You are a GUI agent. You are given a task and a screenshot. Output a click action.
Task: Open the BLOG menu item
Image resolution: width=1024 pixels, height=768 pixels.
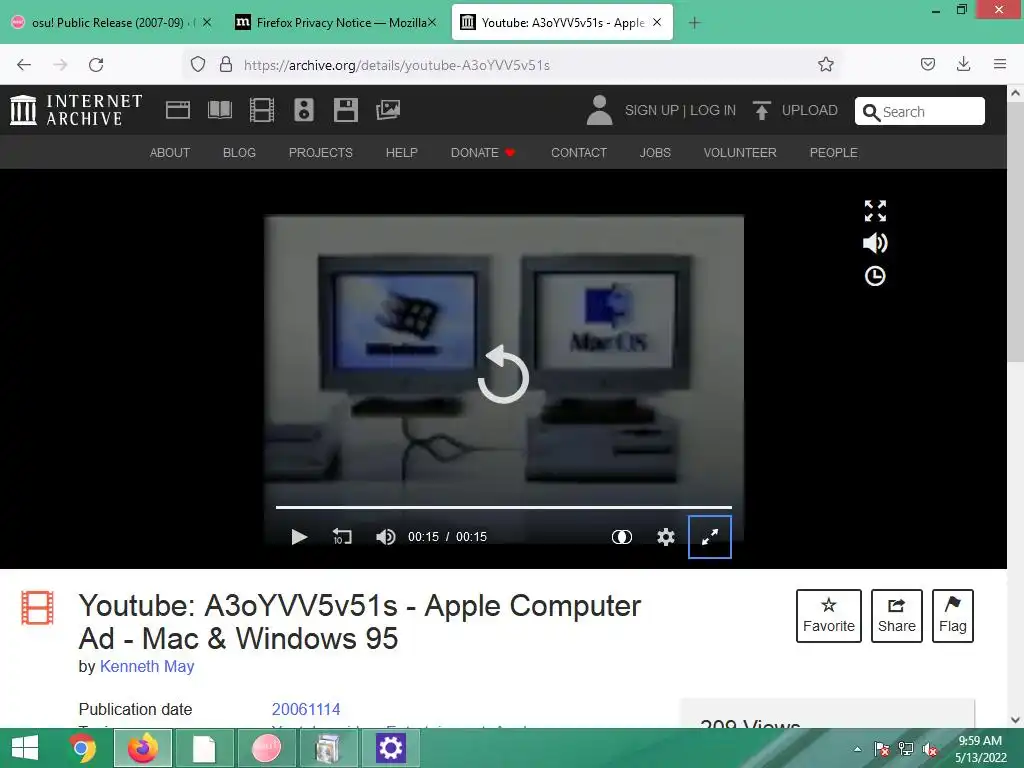[x=239, y=152]
